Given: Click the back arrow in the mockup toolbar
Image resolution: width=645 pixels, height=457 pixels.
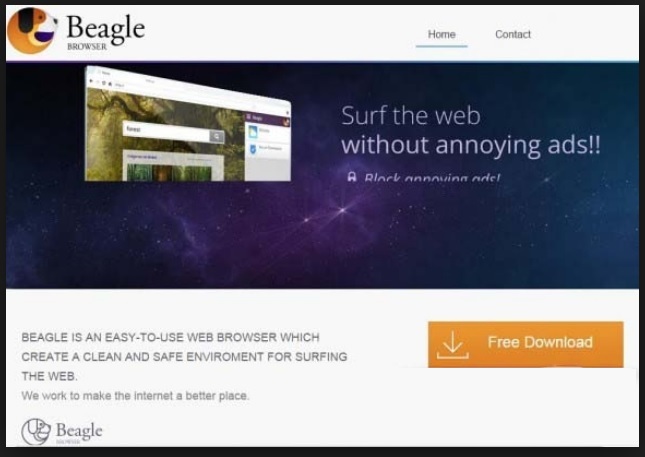Looking at the screenshot, I should (x=91, y=81).
